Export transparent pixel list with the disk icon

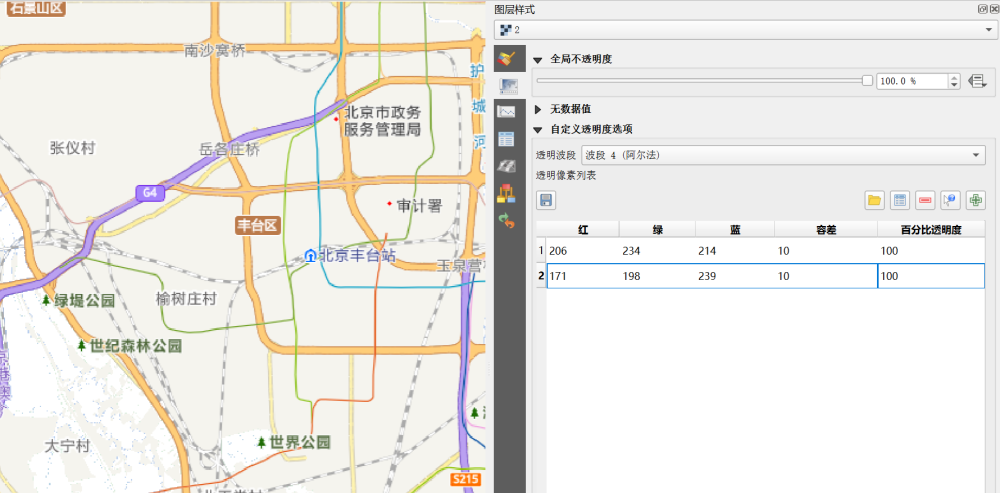click(x=546, y=200)
